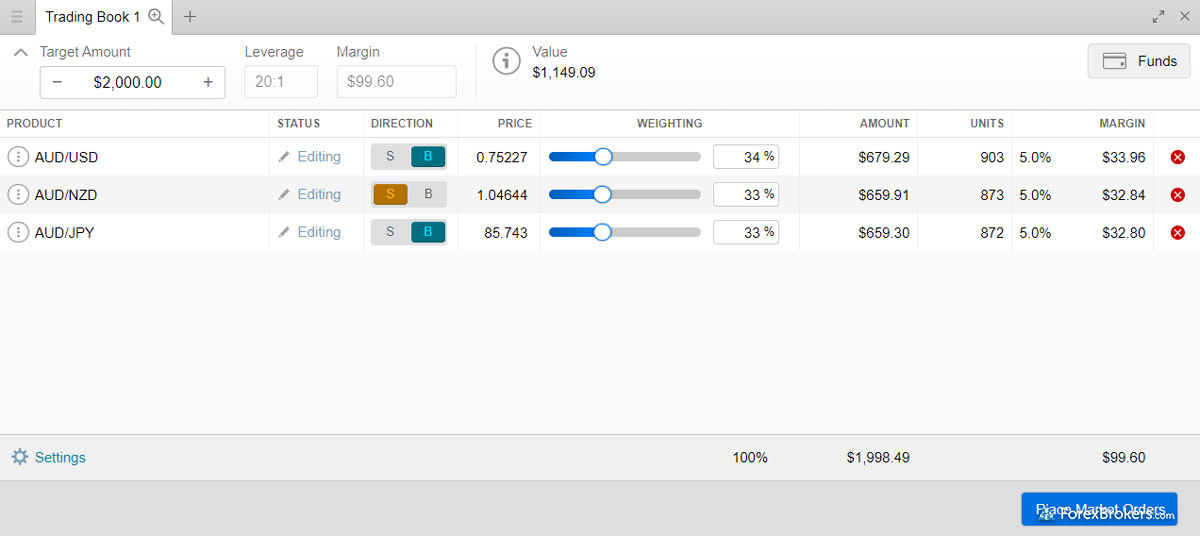Image resolution: width=1200 pixels, height=536 pixels.
Task: Click the info icon beside Value
Action: (507, 61)
